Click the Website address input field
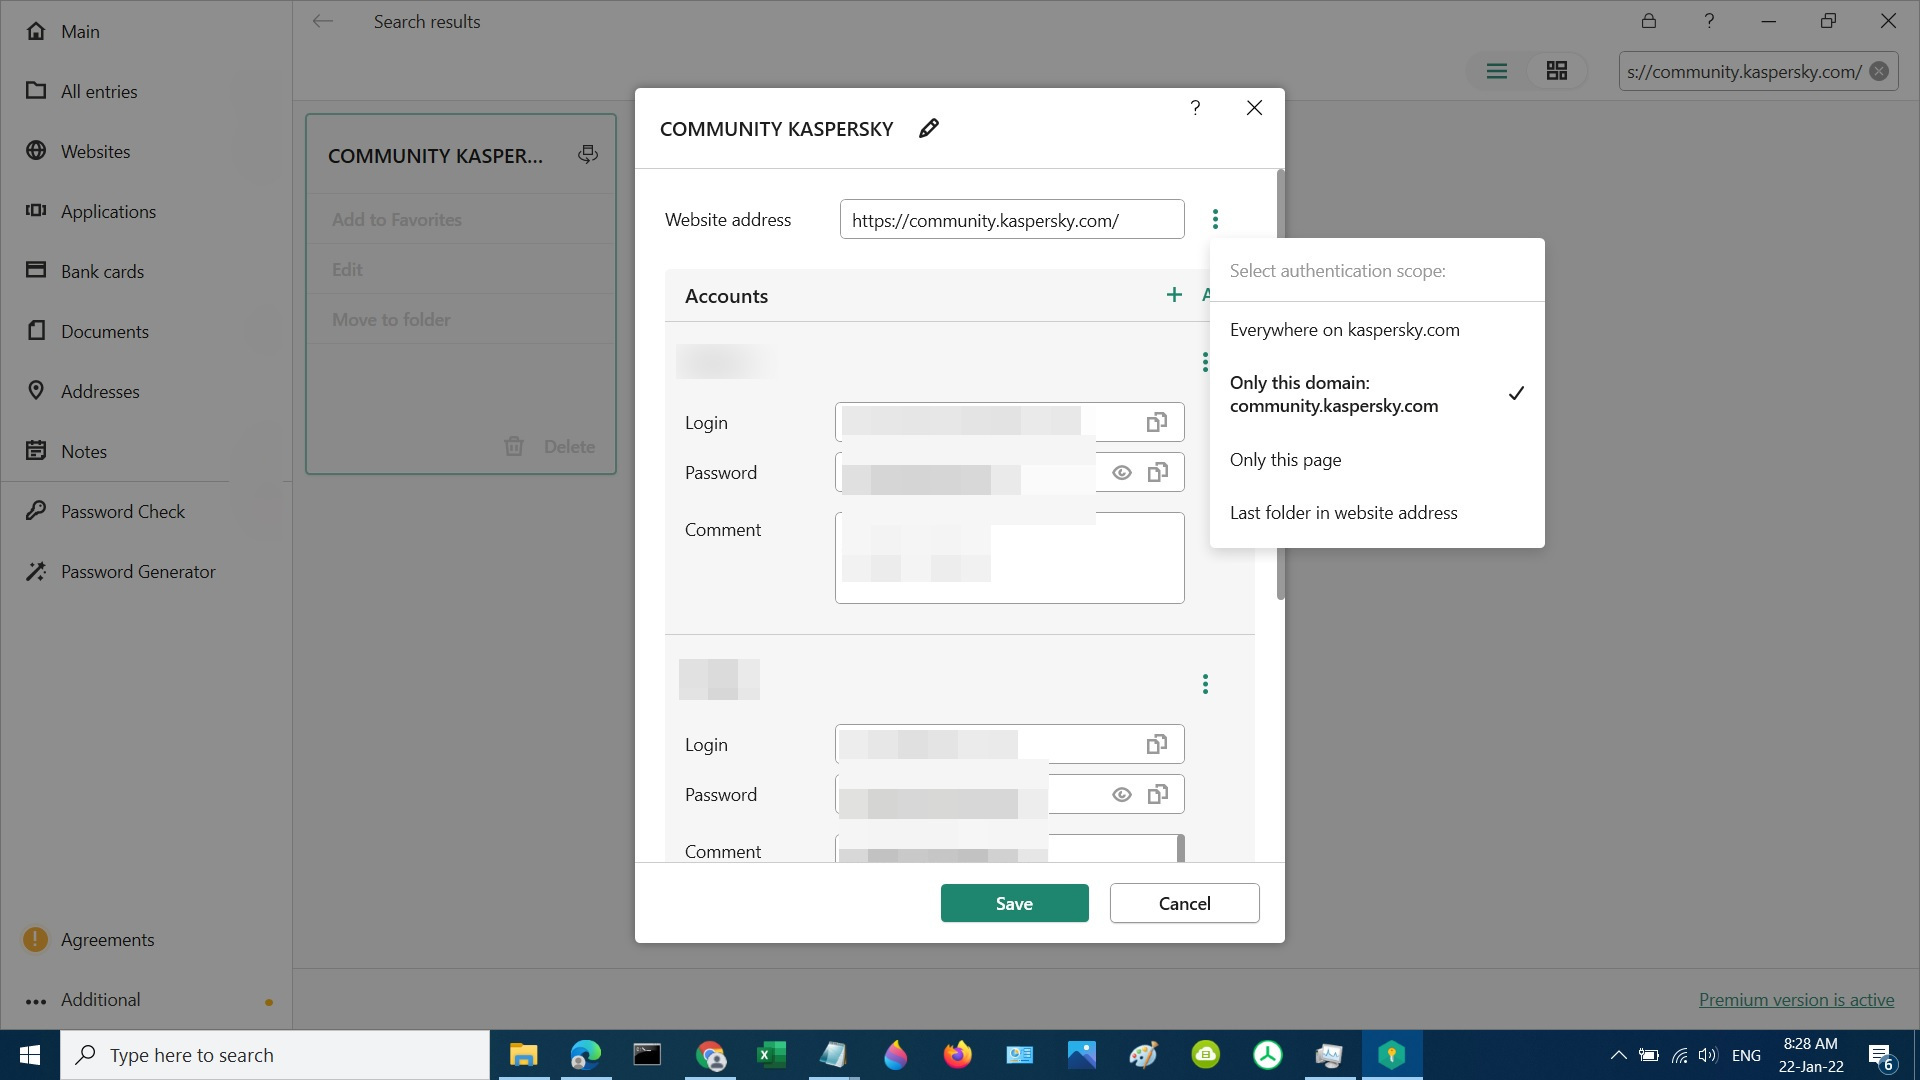 1012,219
